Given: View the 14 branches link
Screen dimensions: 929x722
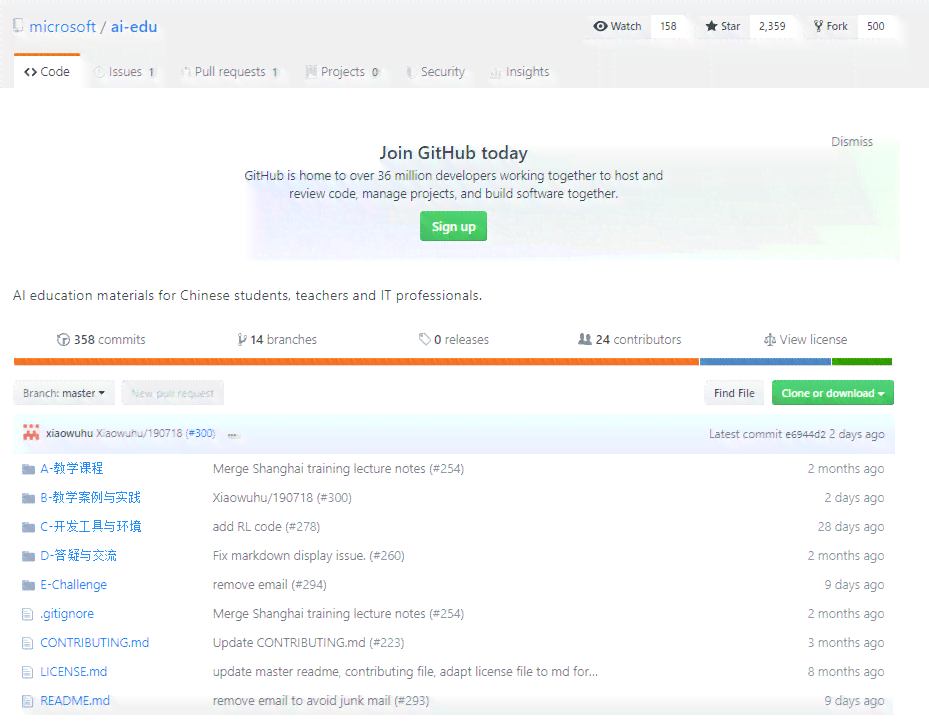Looking at the screenshot, I should (277, 339).
